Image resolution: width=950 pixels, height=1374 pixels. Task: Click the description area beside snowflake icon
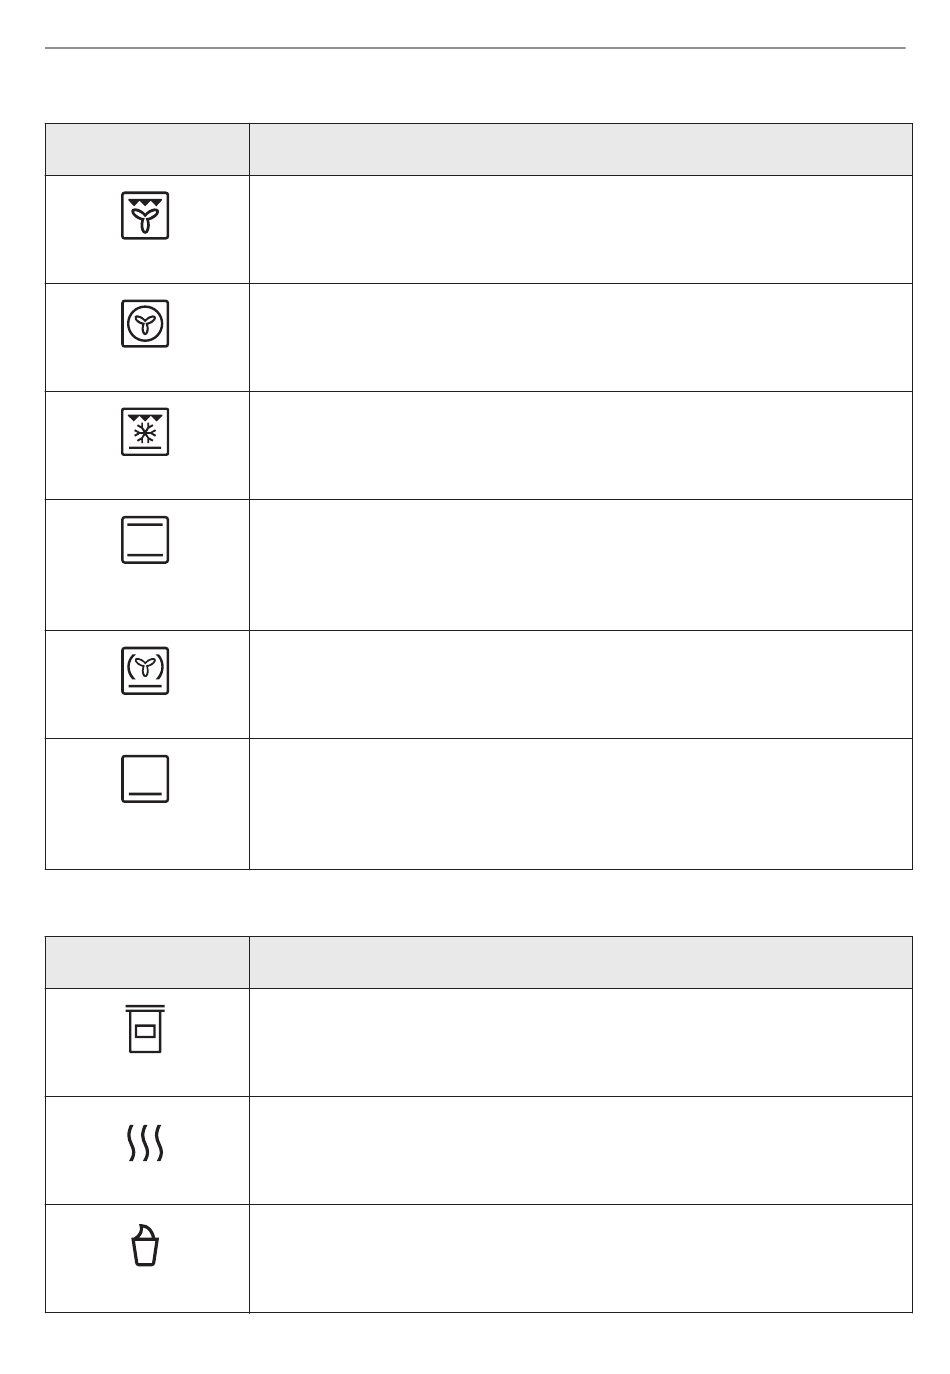tap(581, 445)
